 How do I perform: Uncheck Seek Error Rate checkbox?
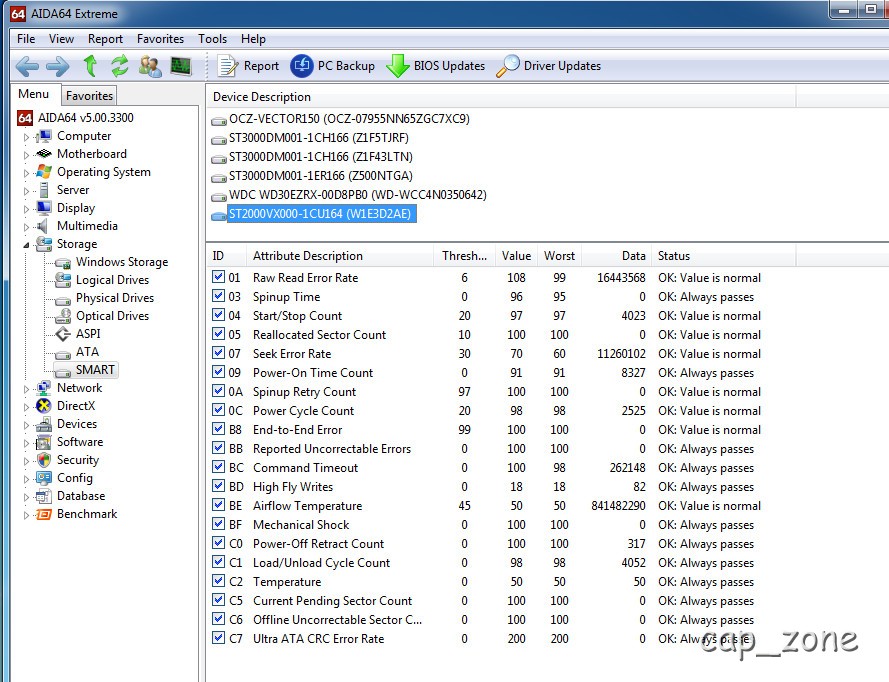point(218,353)
